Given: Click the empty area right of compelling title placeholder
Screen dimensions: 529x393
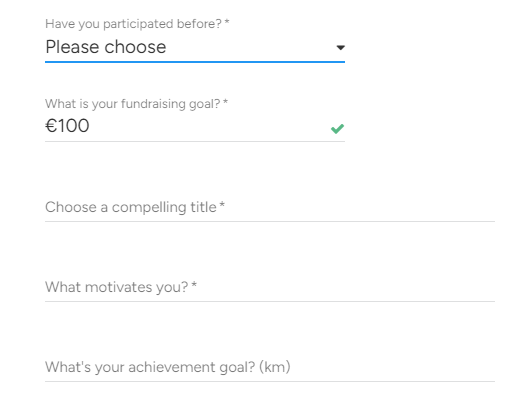Looking at the screenshot, I should [360, 207].
